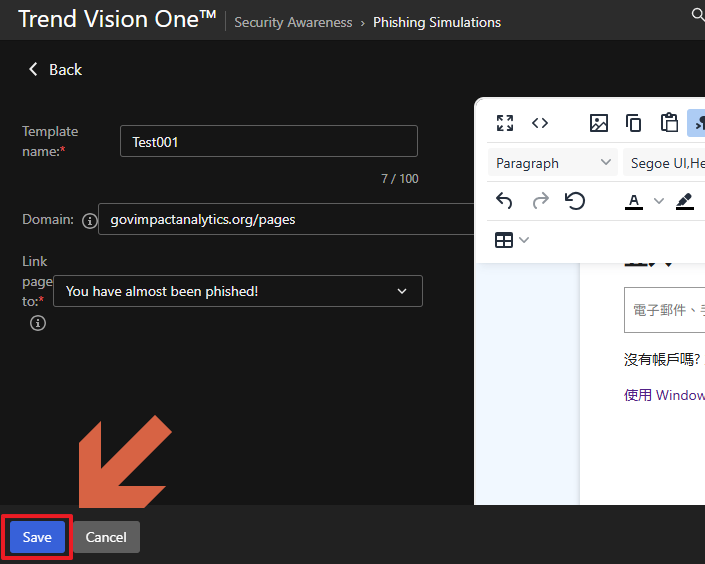Click the copy icon in editor toolbar
The height and width of the screenshot is (564, 705).
[633, 123]
